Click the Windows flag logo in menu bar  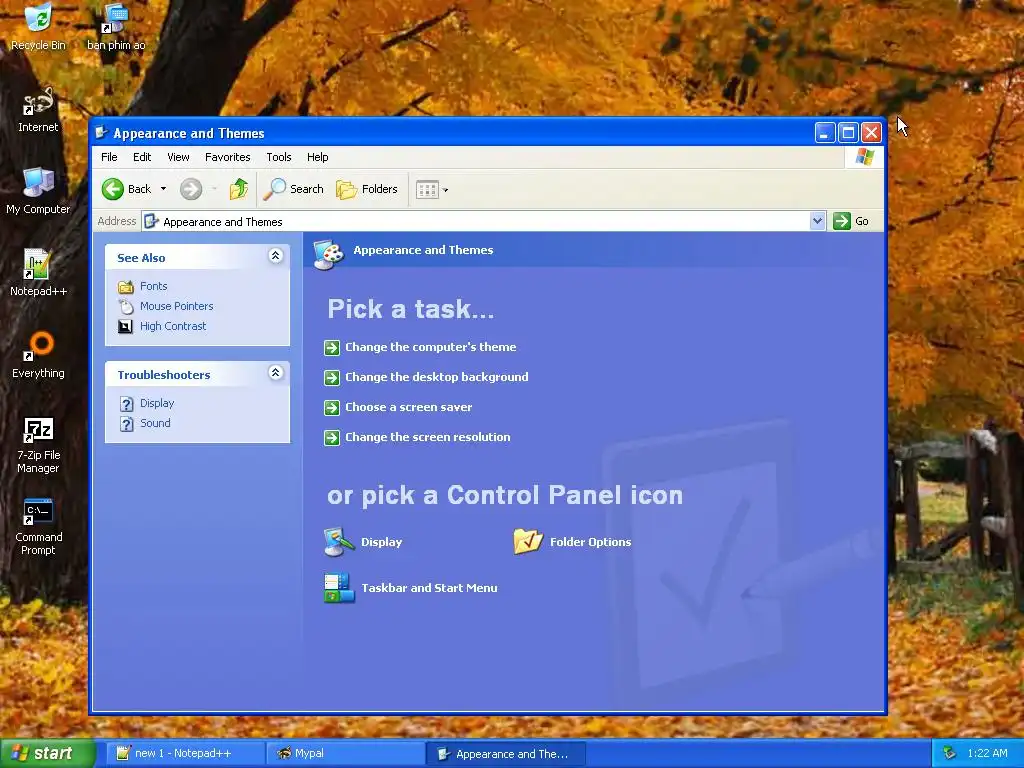pyautogui.click(x=864, y=157)
